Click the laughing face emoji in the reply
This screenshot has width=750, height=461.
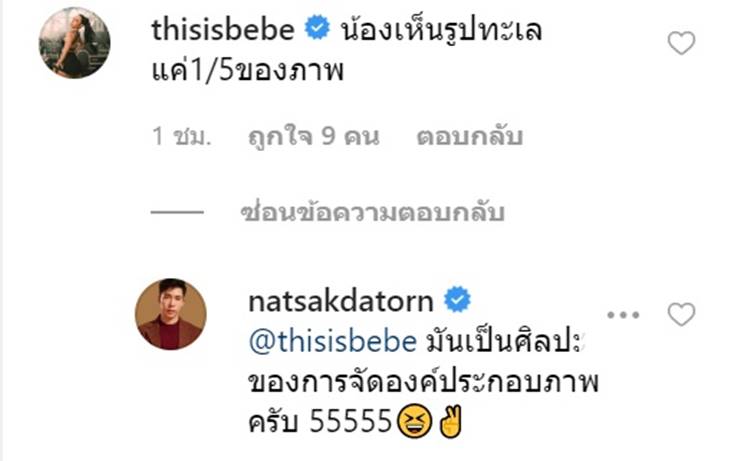(414, 422)
